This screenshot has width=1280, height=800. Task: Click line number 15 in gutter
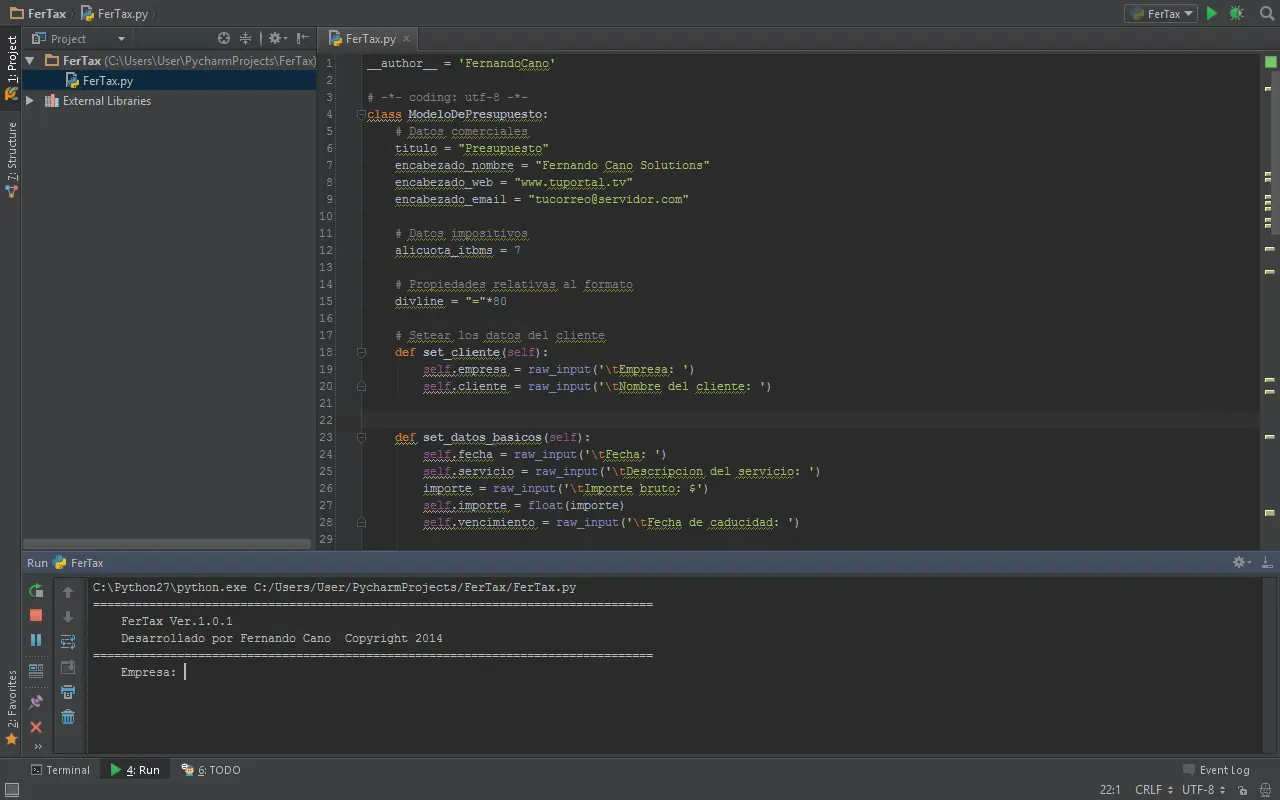coord(326,301)
